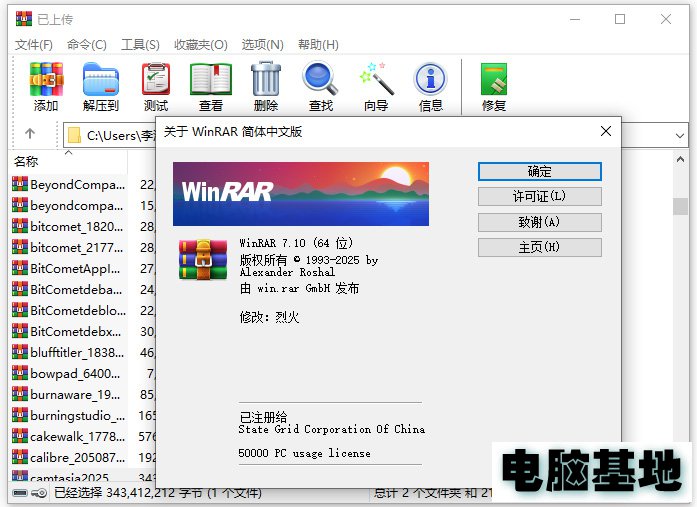The width and height of the screenshot is (697, 507).
Task: Sort list by 名称 column header
Action: tap(26, 162)
